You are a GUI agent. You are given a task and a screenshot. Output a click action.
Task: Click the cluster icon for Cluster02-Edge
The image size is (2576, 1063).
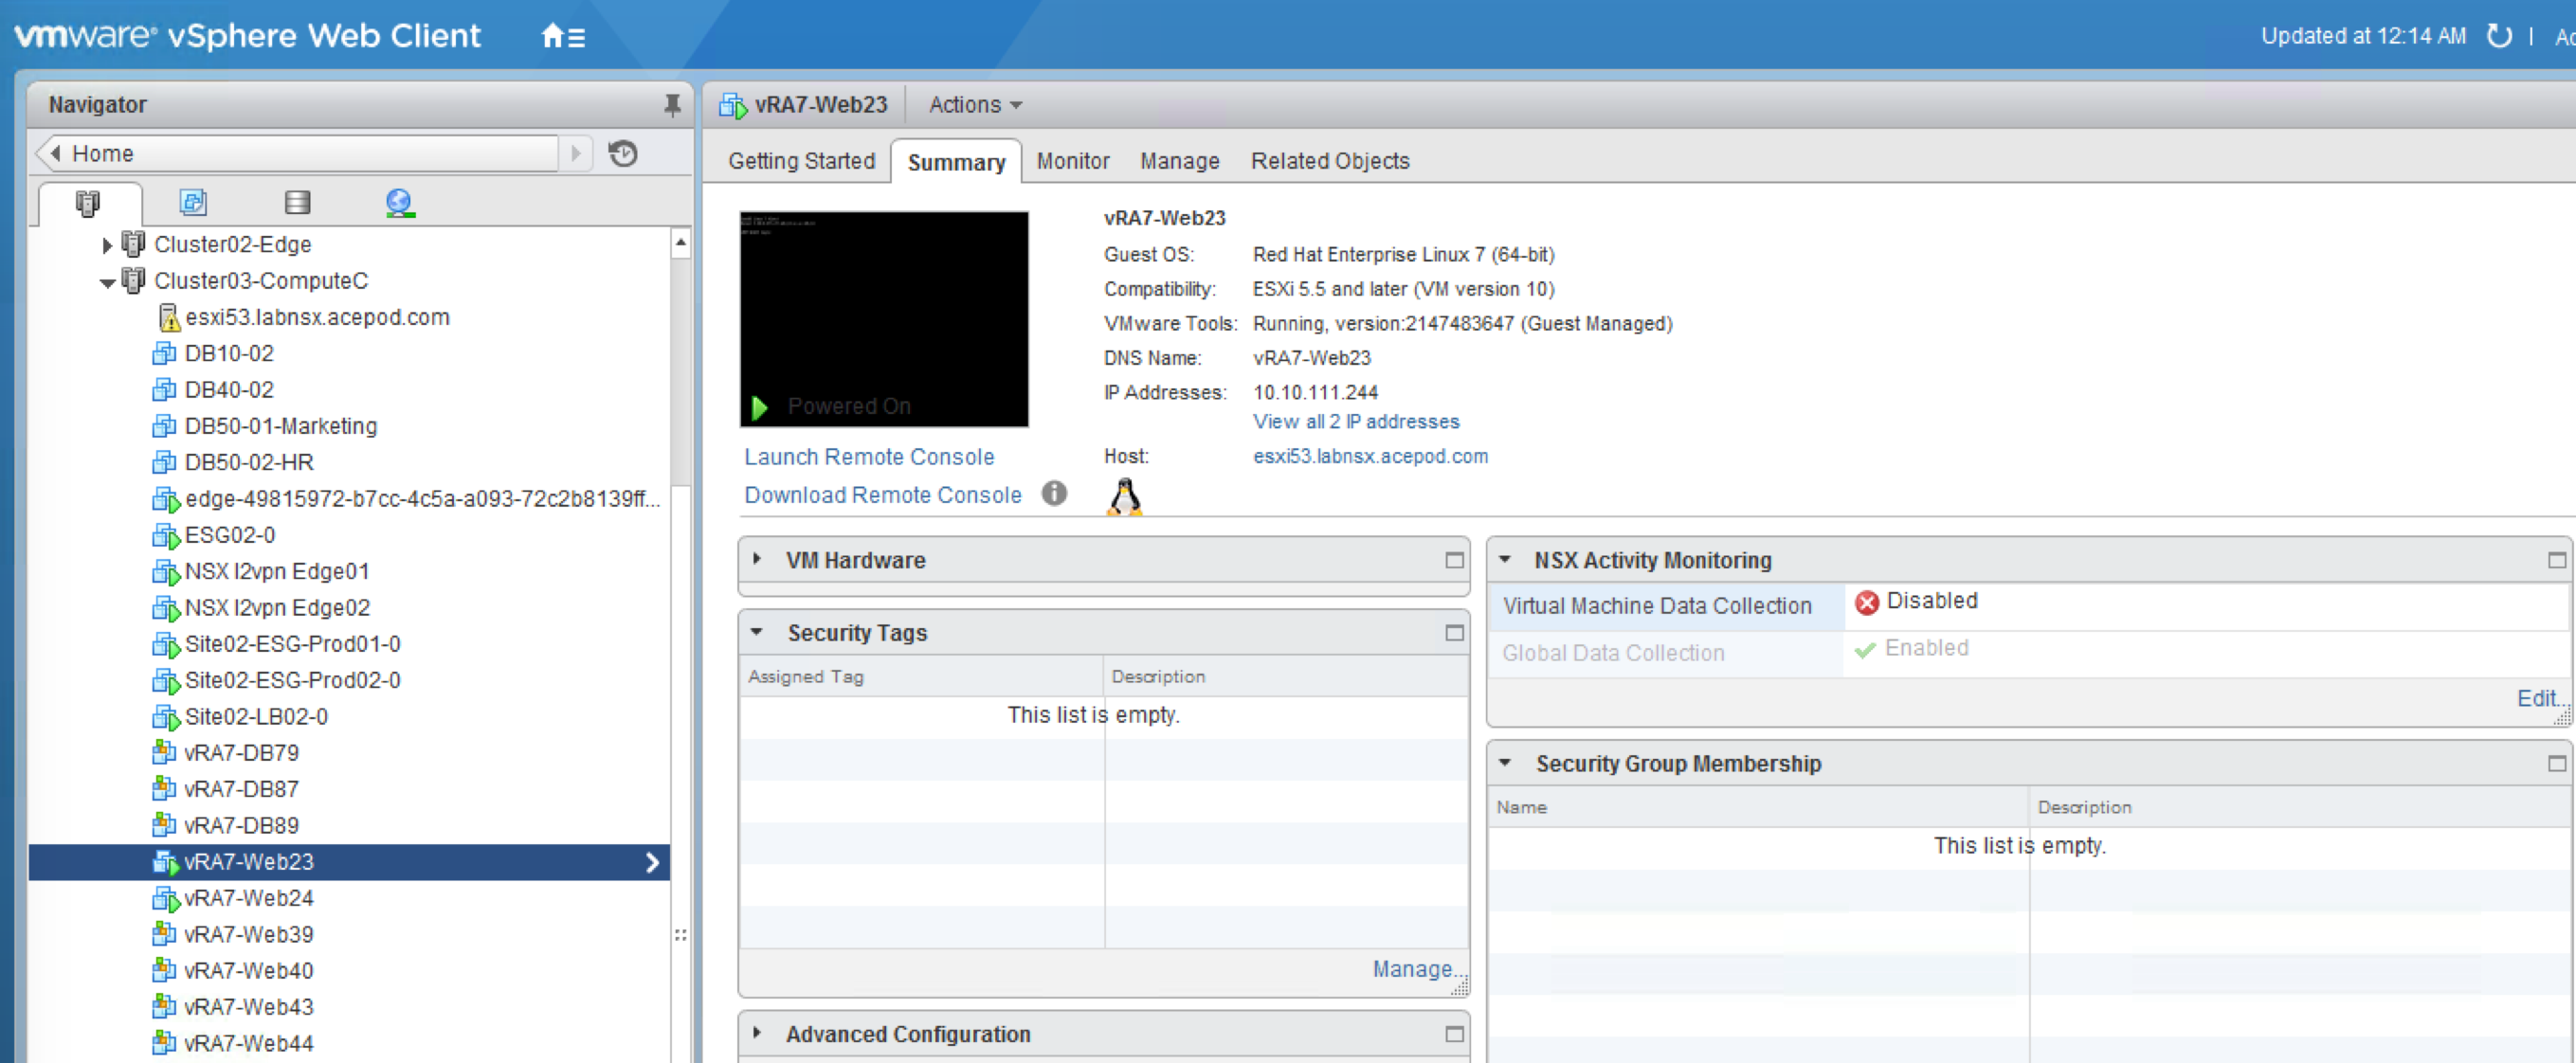pos(133,244)
